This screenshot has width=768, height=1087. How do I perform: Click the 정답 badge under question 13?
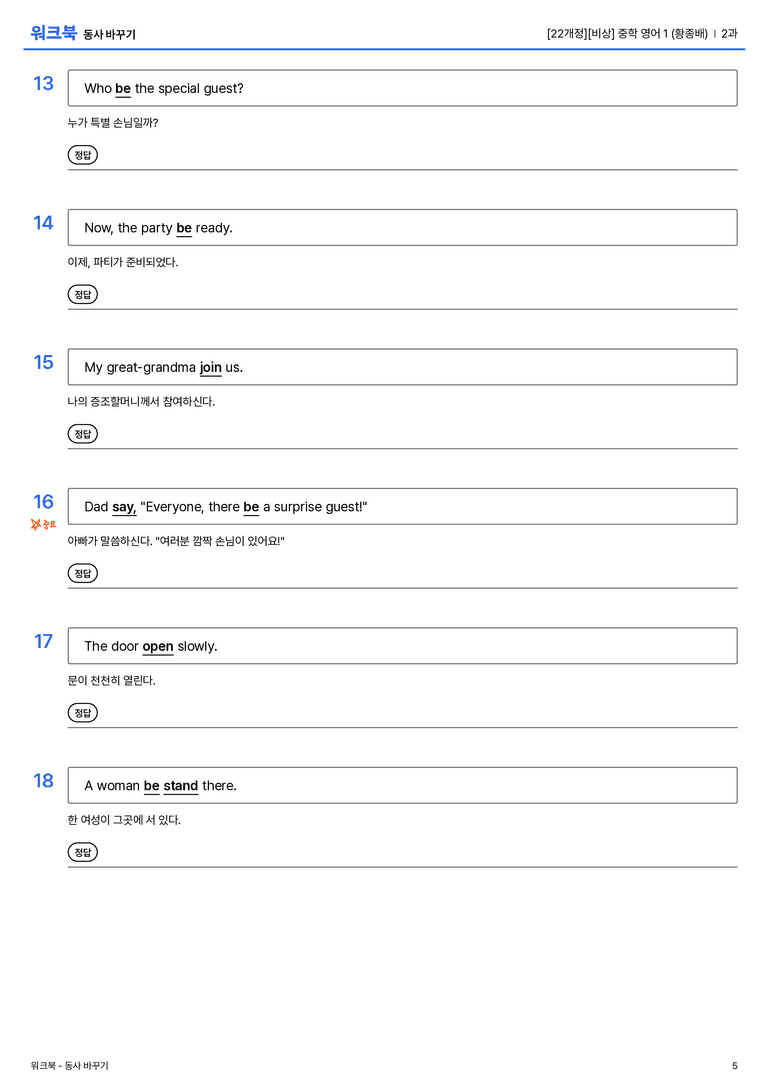pos(82,155)
